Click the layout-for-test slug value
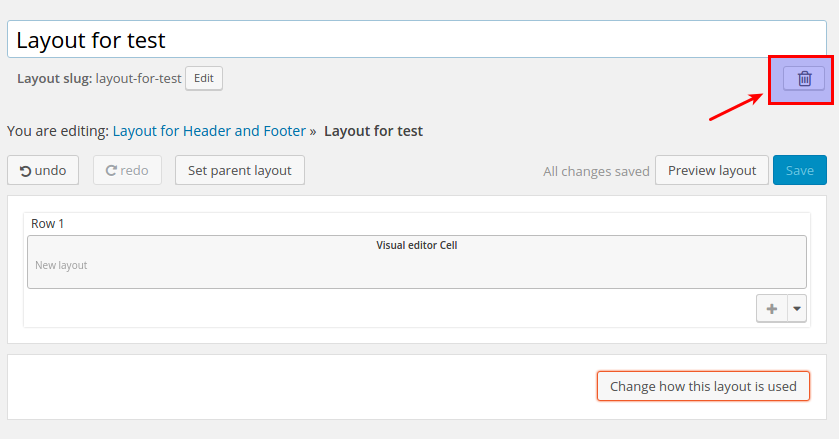 pyautogui.click(x=139, y=79)
